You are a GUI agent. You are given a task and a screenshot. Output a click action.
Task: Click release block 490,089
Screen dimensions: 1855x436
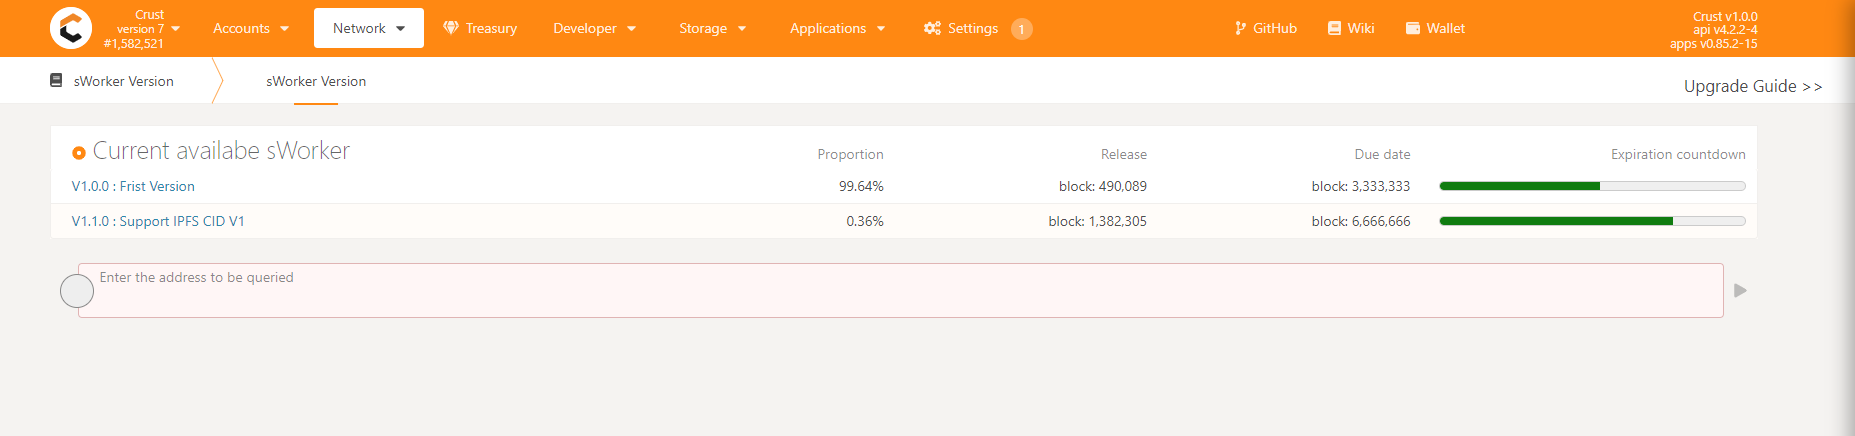pyautogui.click(x=1103, y=186)
